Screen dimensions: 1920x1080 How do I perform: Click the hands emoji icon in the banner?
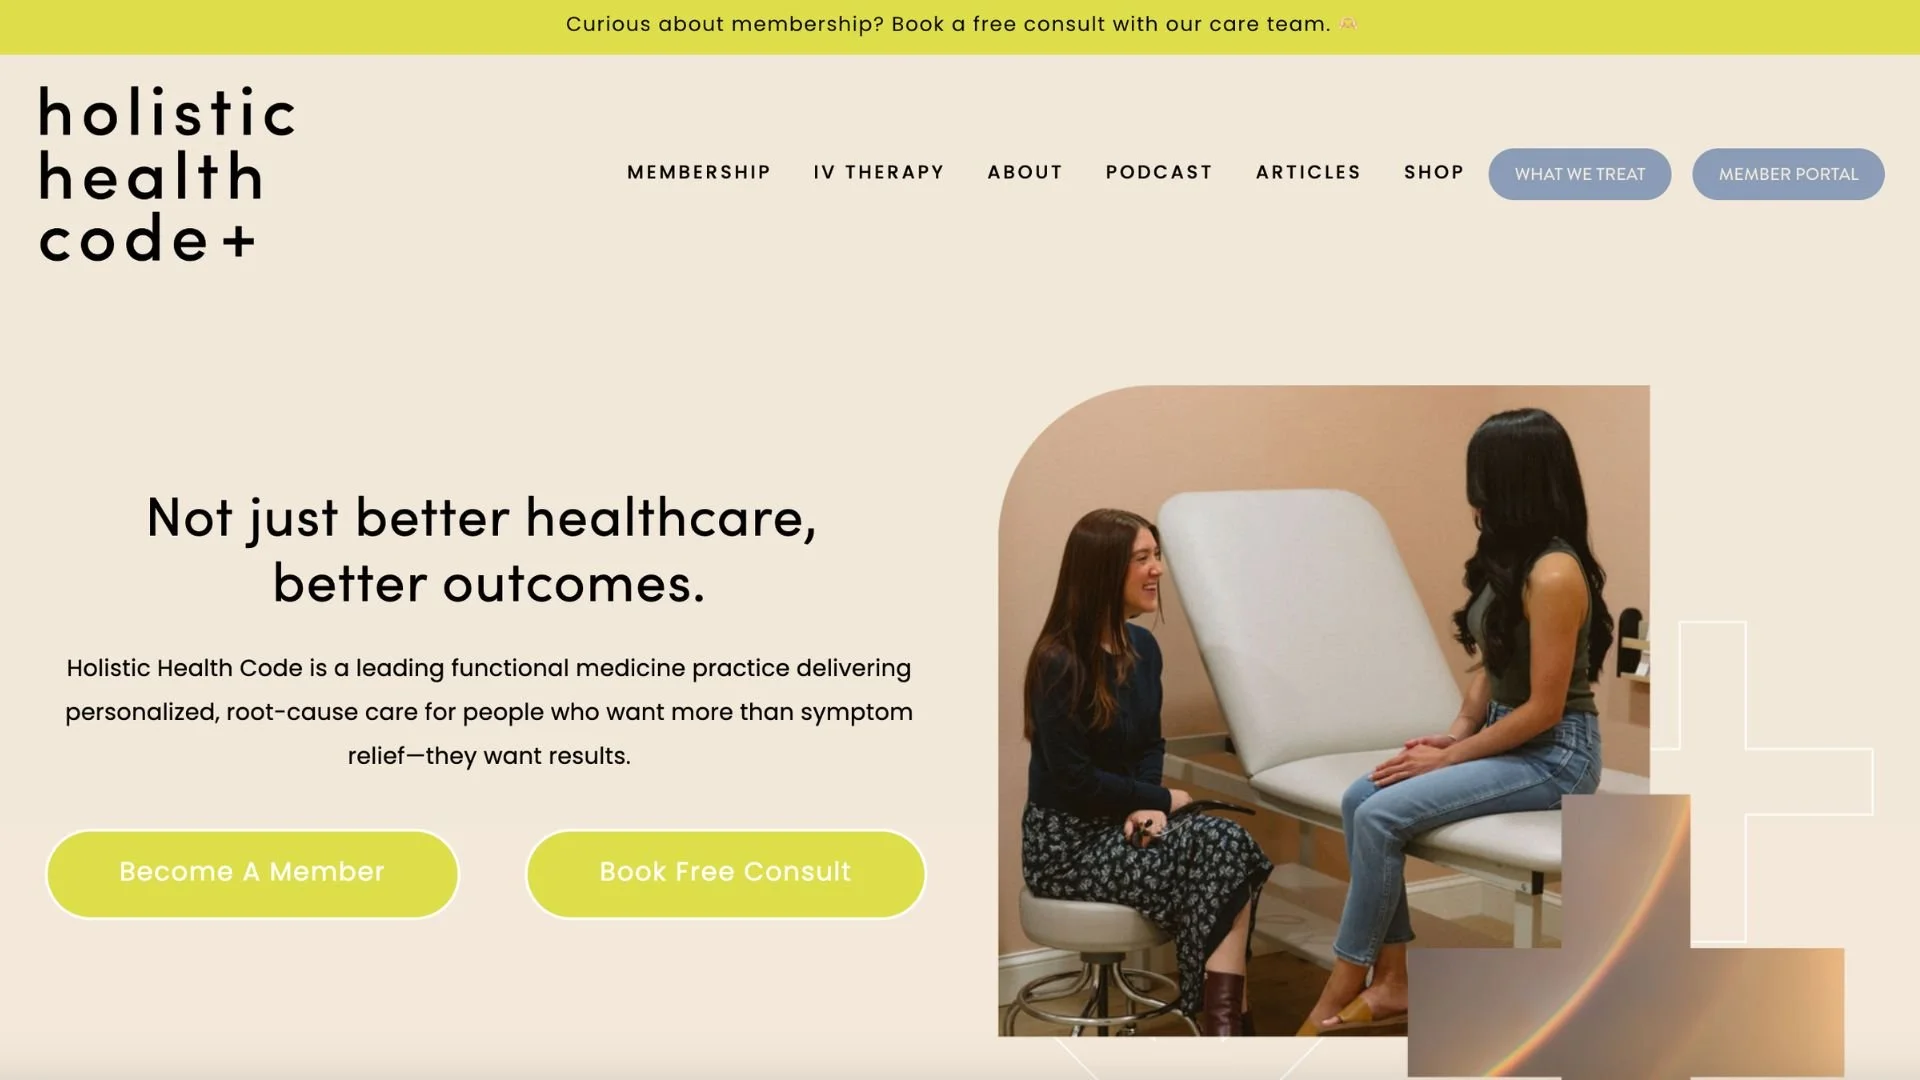point(1348,24)
